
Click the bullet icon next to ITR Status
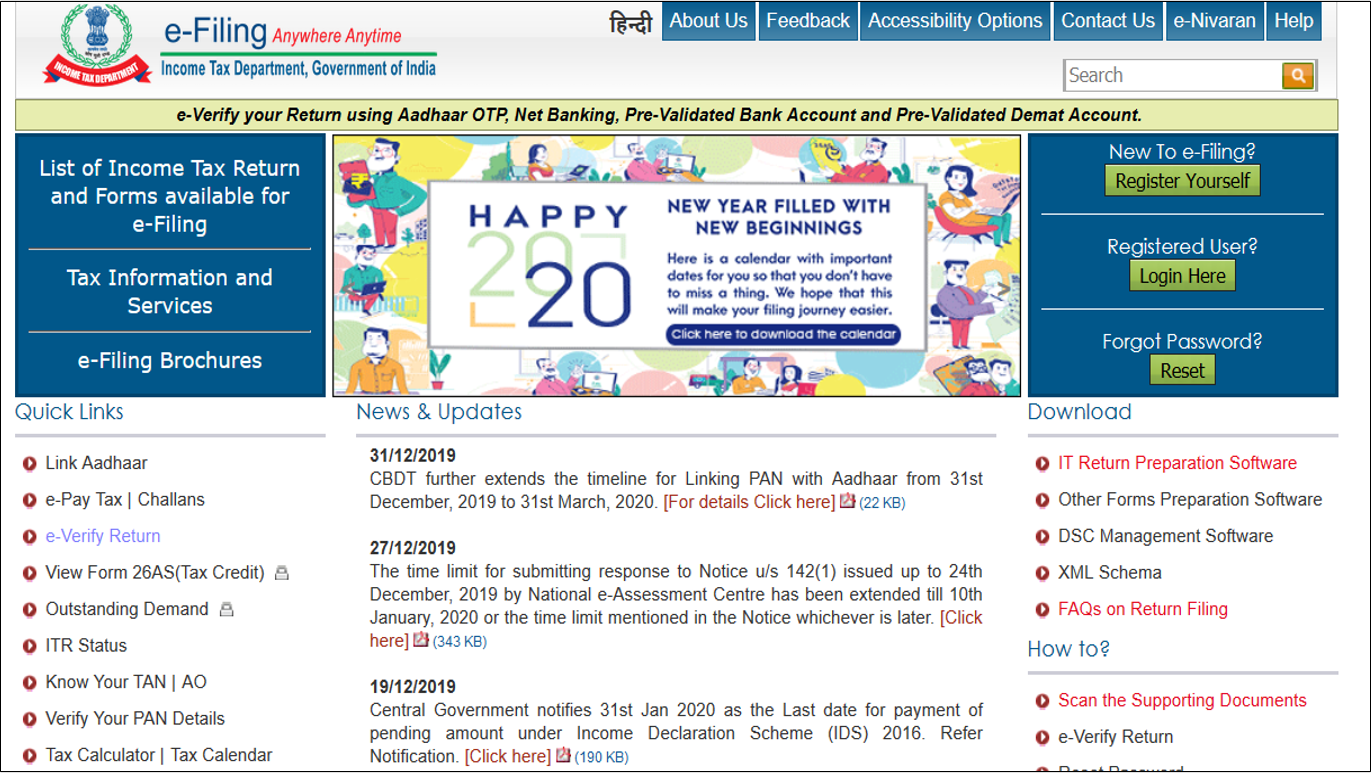click(x=29, y=646)
